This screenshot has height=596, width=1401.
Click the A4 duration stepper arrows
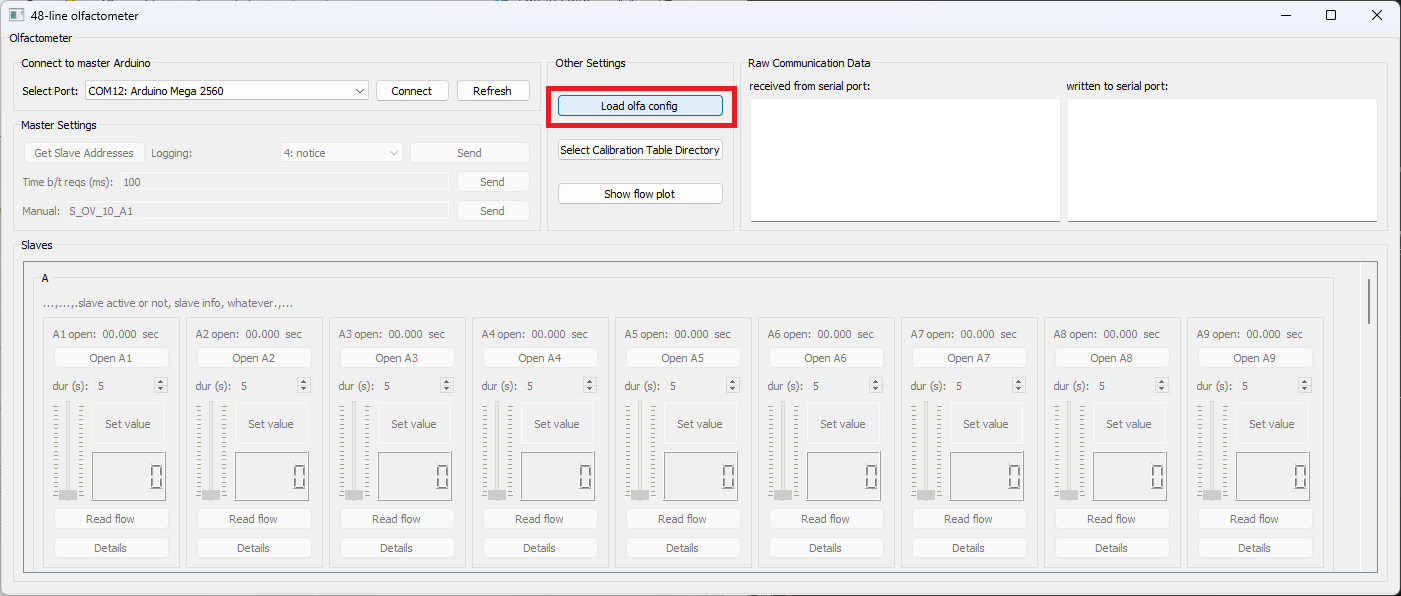click(590, 385)
